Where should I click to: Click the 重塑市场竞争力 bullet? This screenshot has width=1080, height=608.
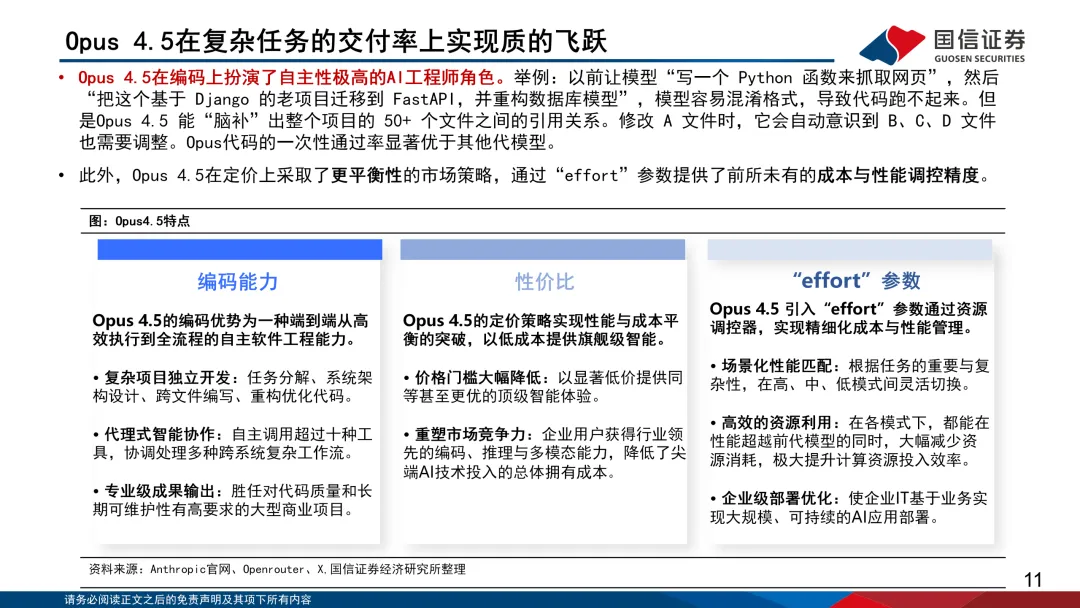coord(544,453)
